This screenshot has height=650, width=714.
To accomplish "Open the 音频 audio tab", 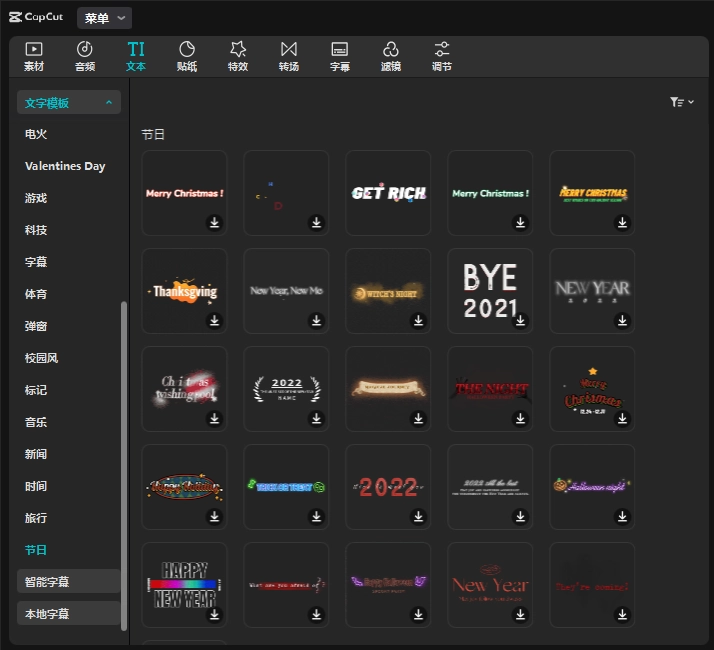I will click(85, 56).
